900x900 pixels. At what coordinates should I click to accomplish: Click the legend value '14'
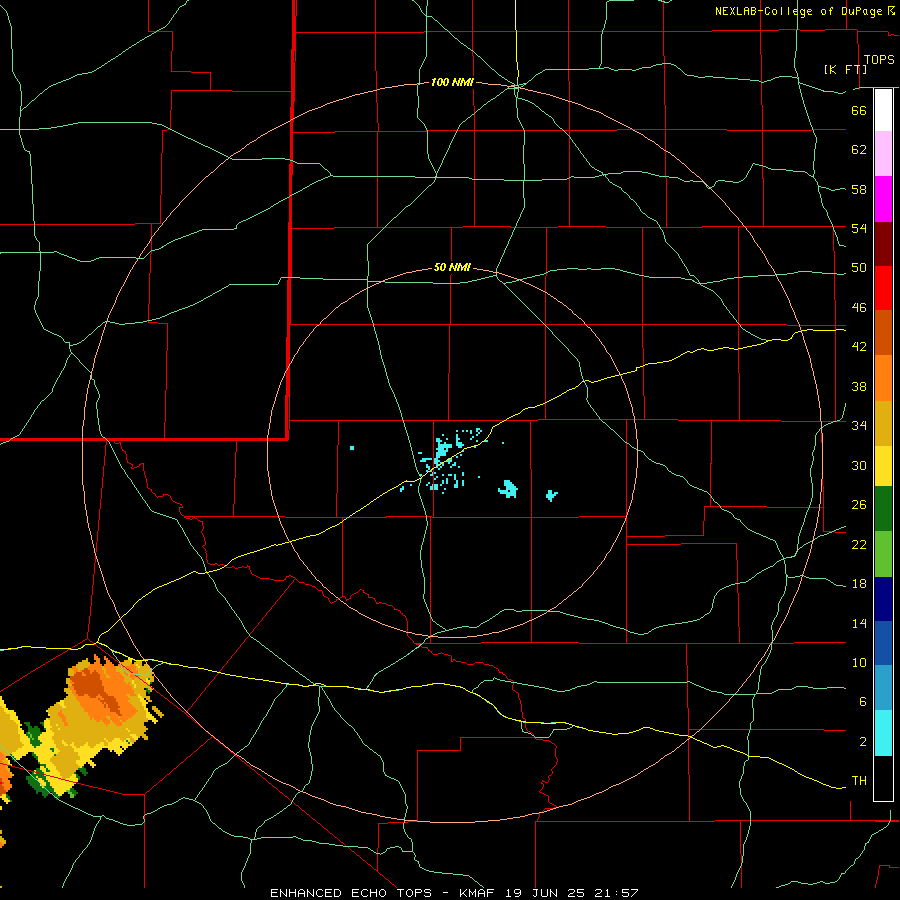pyautogui.click(x=859, y=623)
